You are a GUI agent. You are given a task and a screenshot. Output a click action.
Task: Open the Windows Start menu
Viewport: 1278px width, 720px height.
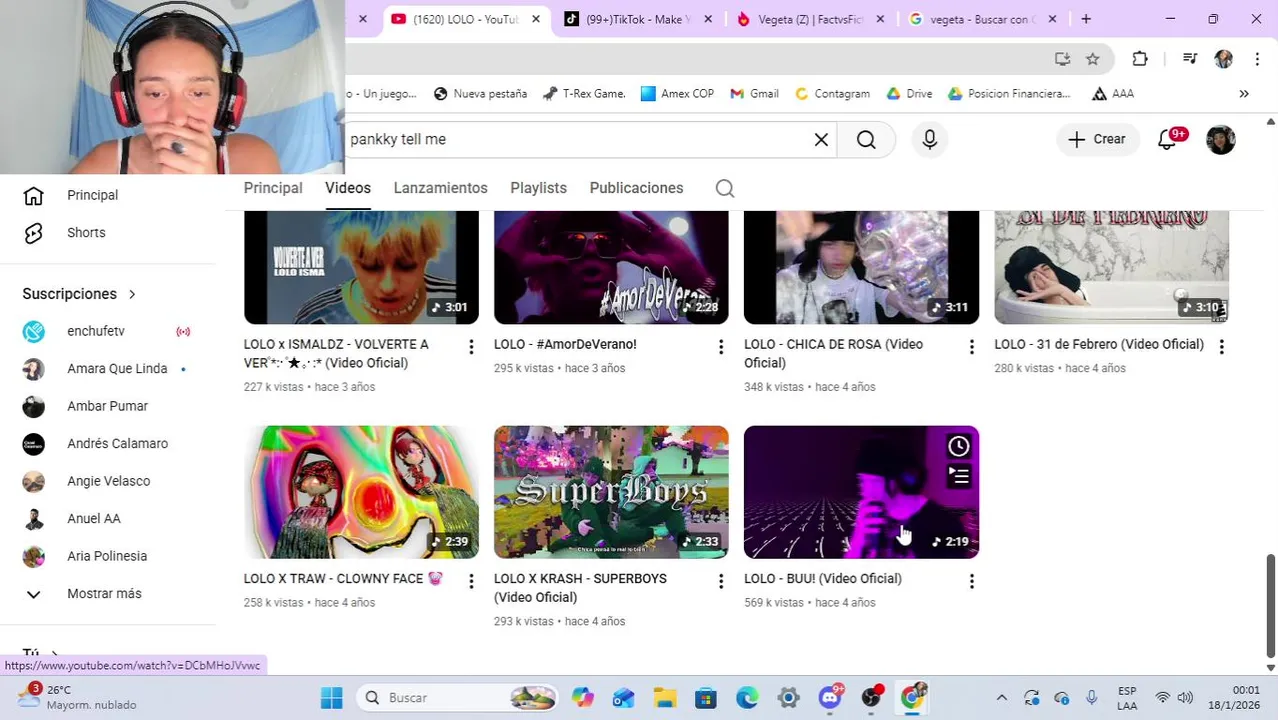tap(332, 698)
